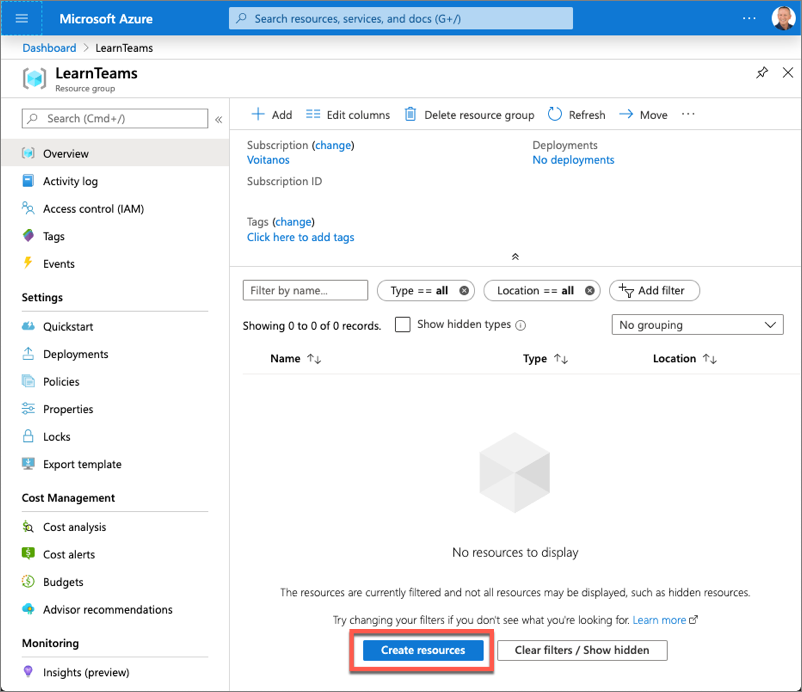Sort by Location column
The image size is (802, 692).
click(684, 359)
